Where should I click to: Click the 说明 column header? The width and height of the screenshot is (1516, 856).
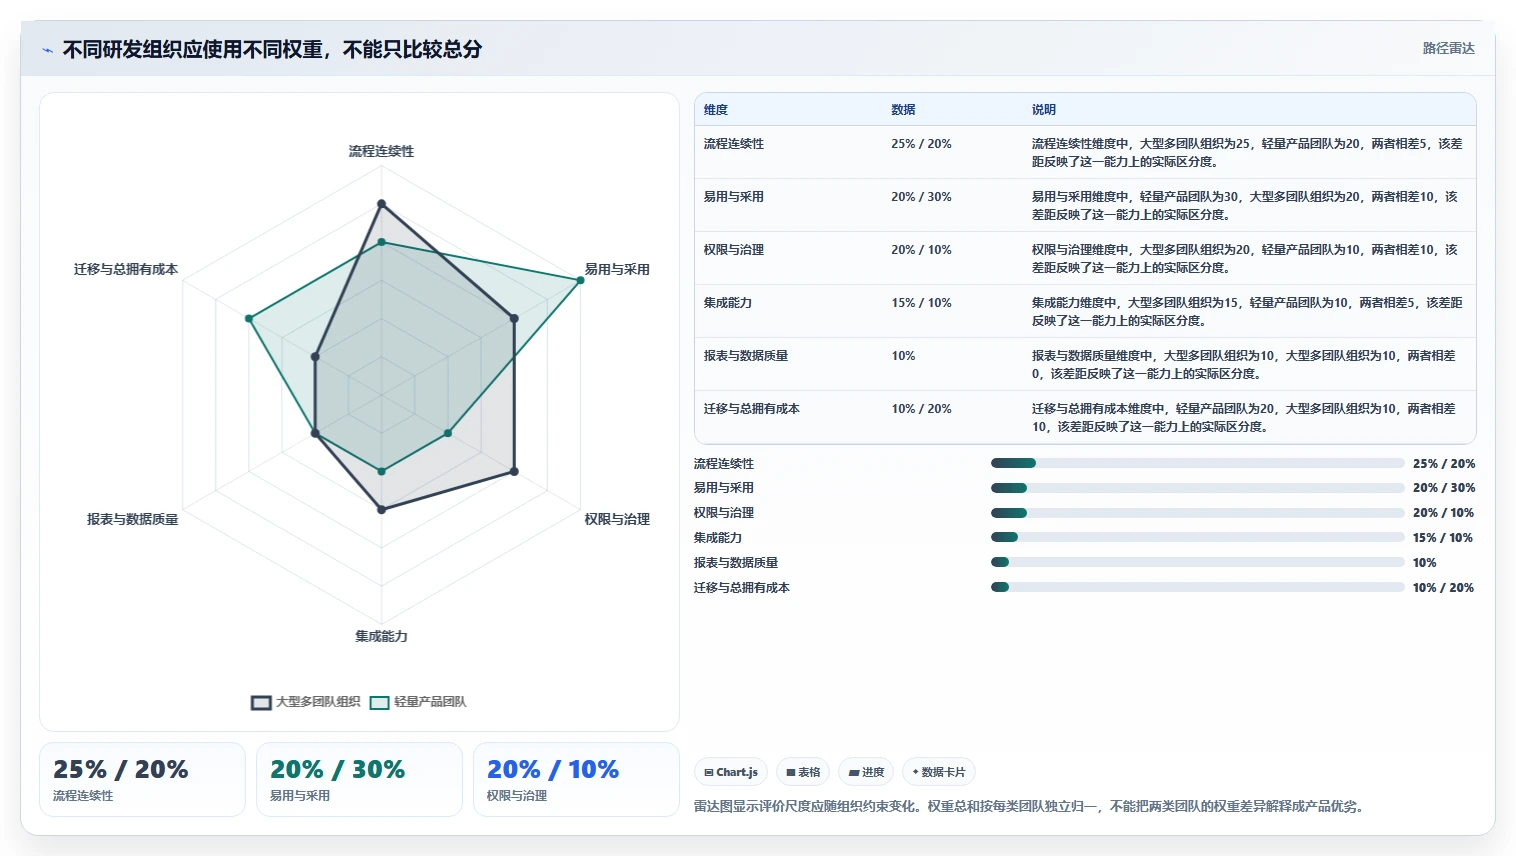coord(1044,110)
